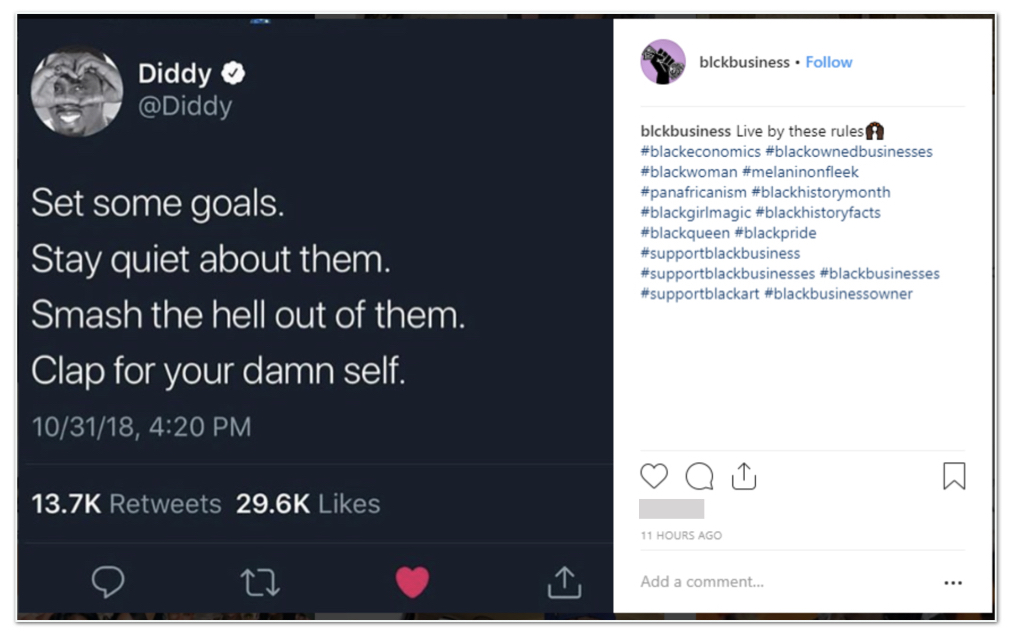Click the blckbusiness profile avatar
The width and height of the screenshot is (1012, 637).
pyautogui.click(x=662, y=62)
